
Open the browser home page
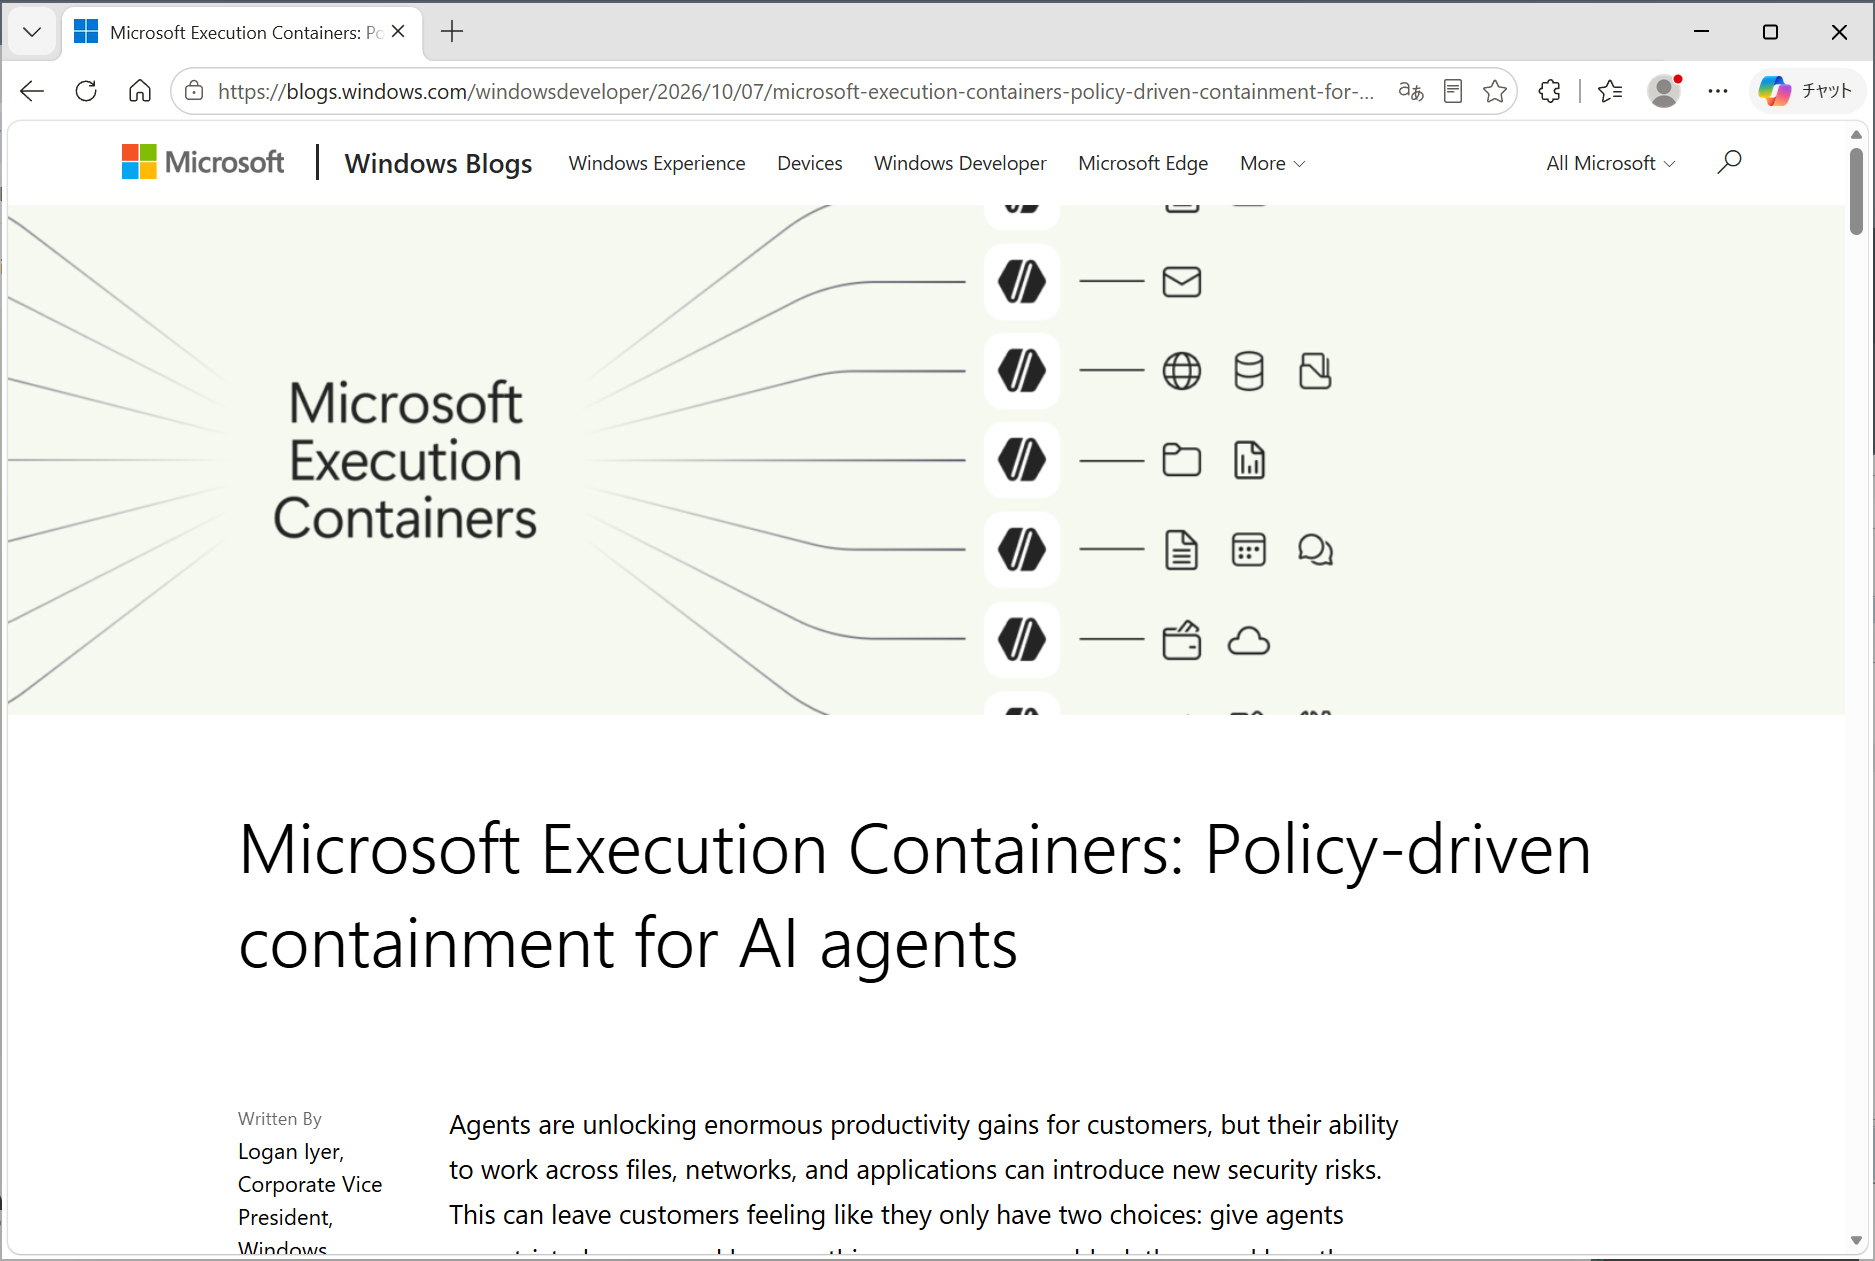(x=140, y=91)
